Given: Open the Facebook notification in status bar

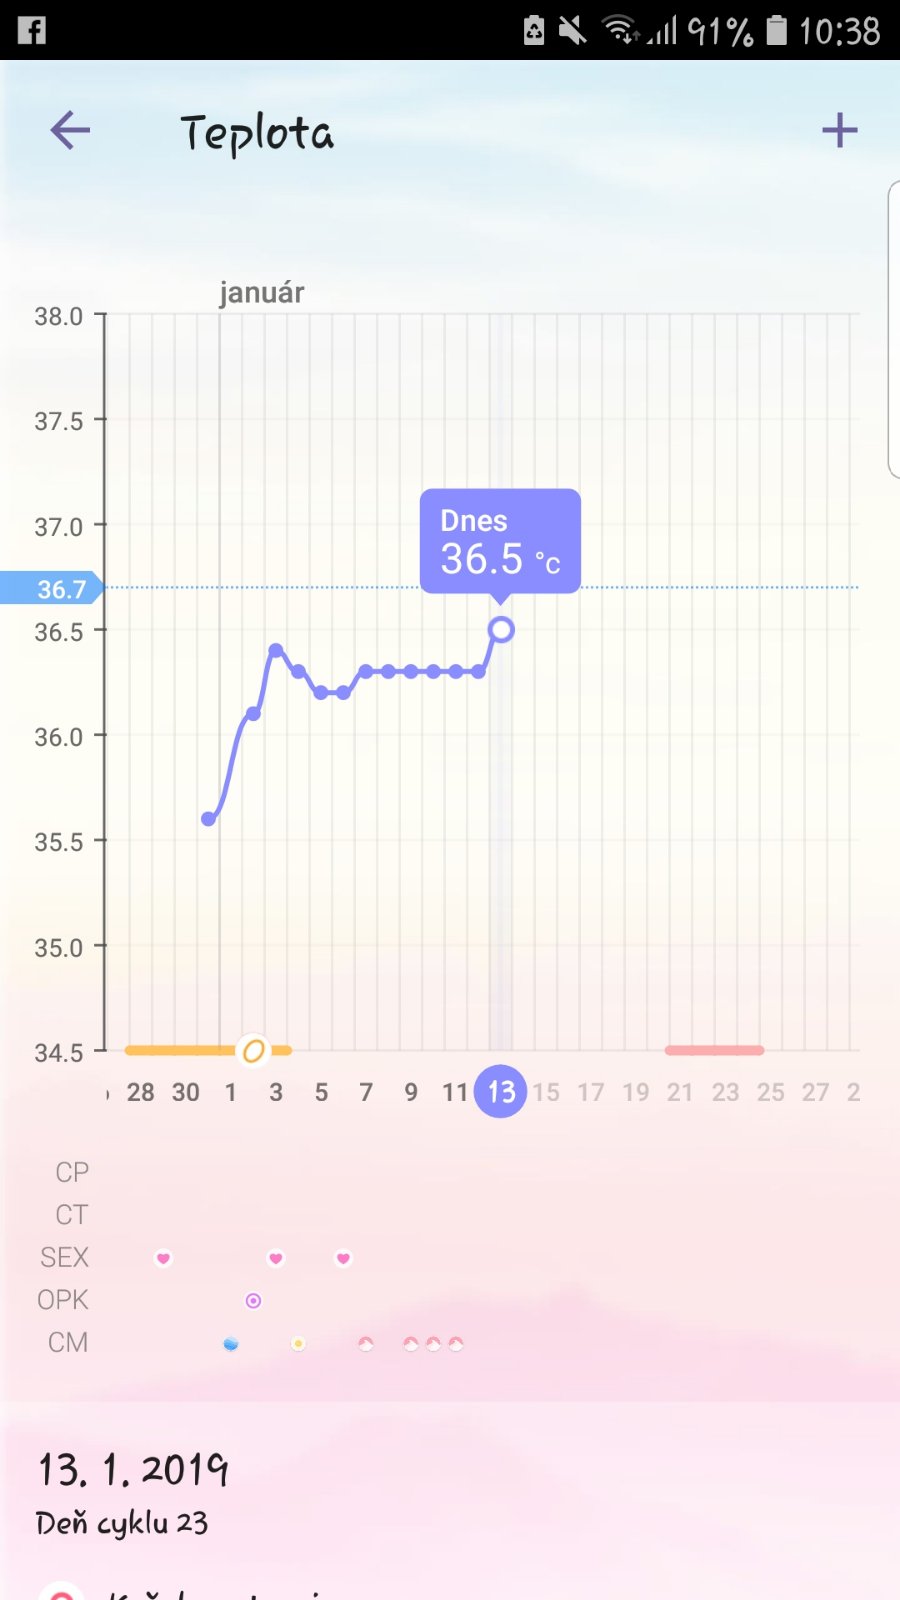Looking at the screenshot, I should coord(32,30).
